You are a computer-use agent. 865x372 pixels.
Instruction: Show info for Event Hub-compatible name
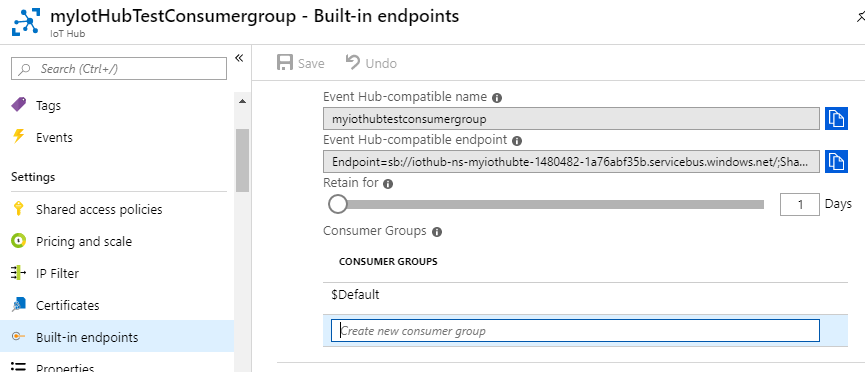pyautogui.click(x=496, y=98)
